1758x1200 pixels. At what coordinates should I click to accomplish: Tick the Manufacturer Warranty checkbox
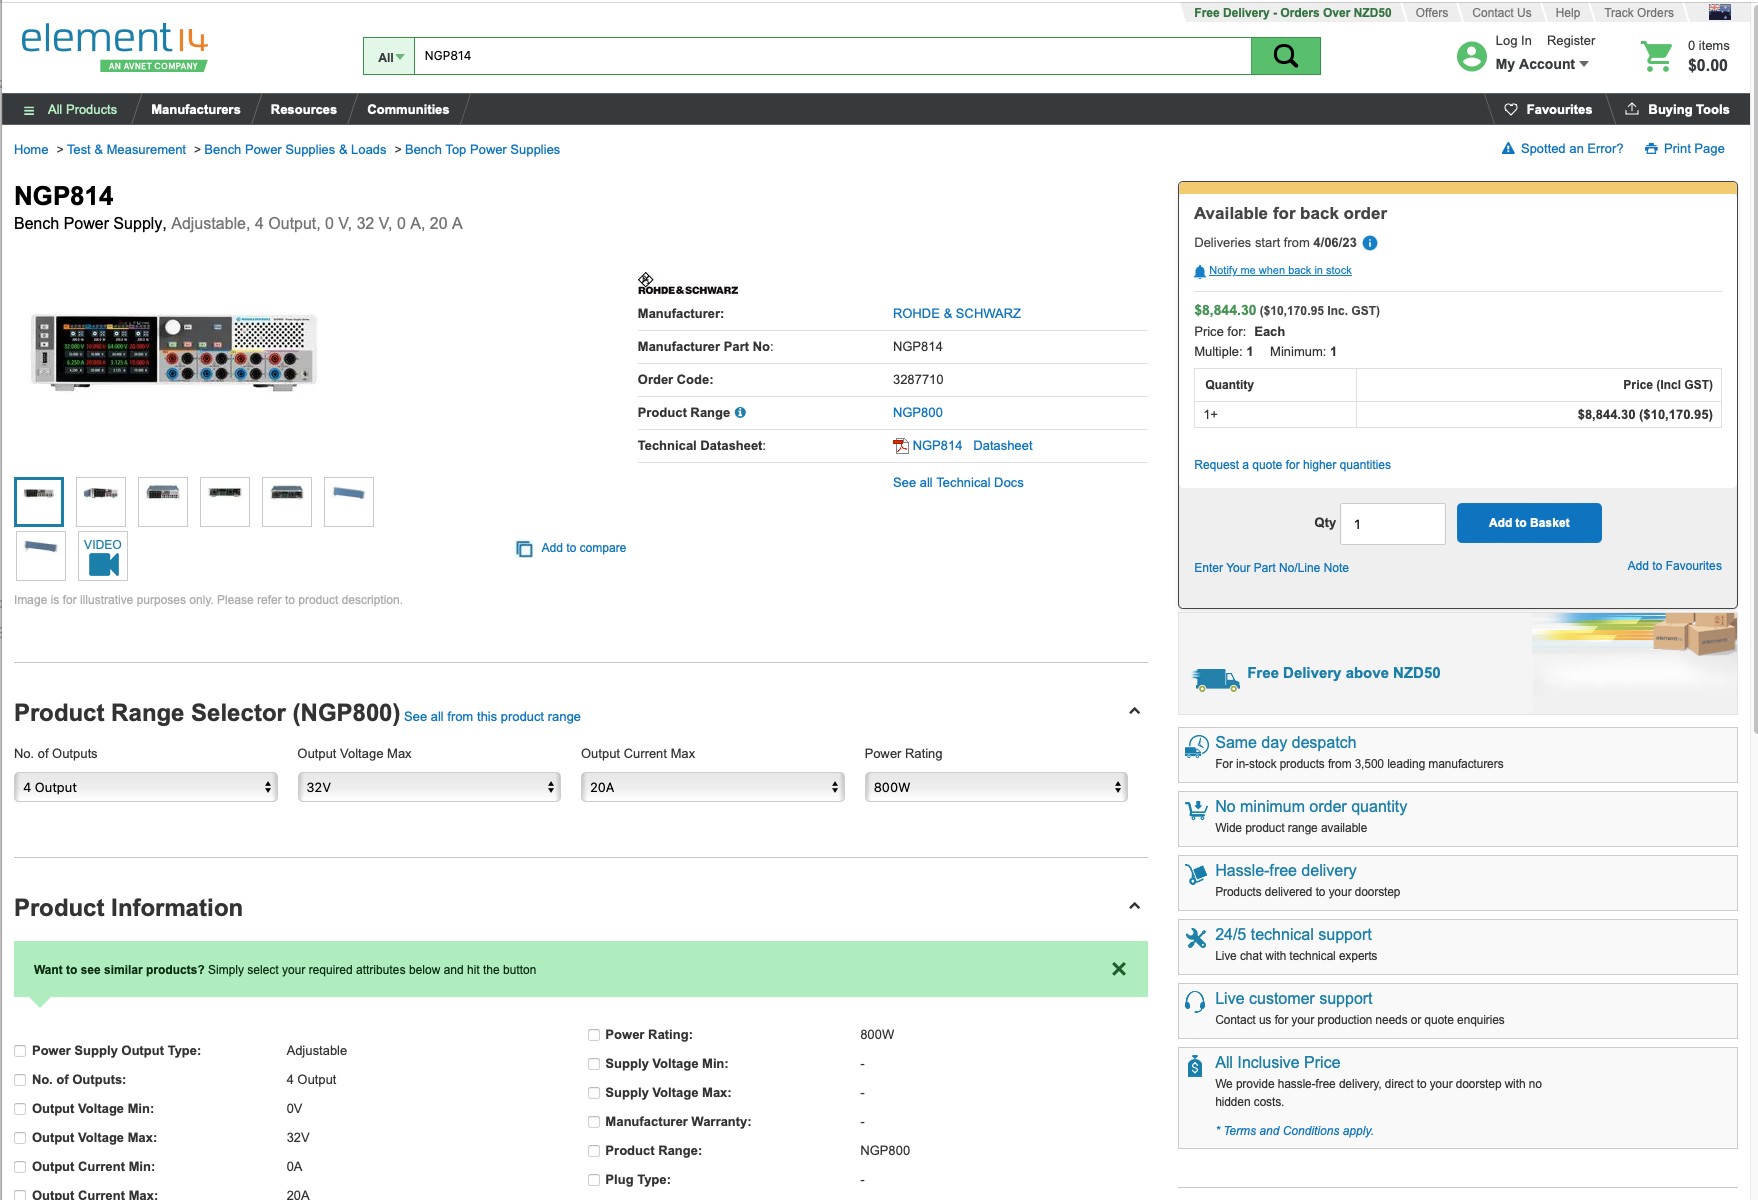point(594,1122)
